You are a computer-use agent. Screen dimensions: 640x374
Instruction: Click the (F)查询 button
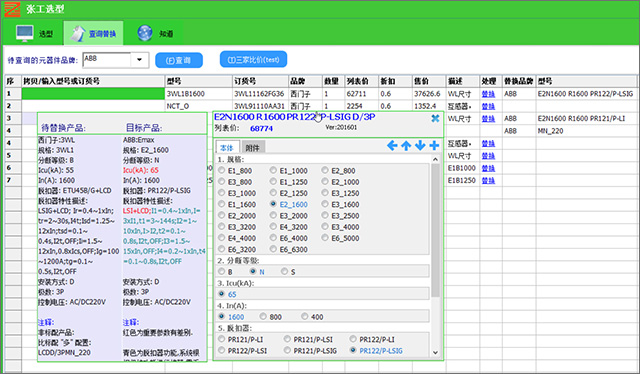click(179, 60)
